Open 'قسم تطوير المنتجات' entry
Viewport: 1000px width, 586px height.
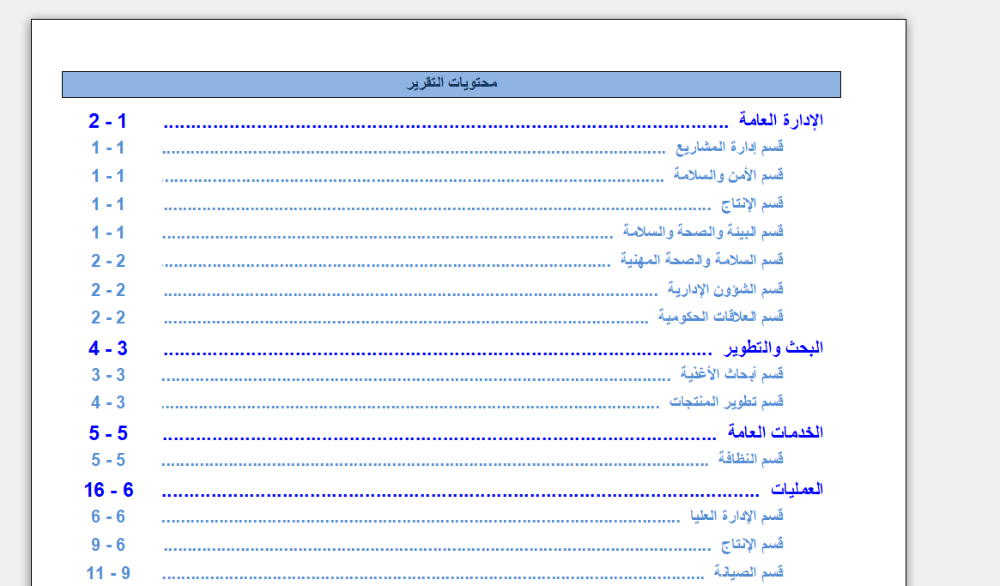tap(726, 402)
